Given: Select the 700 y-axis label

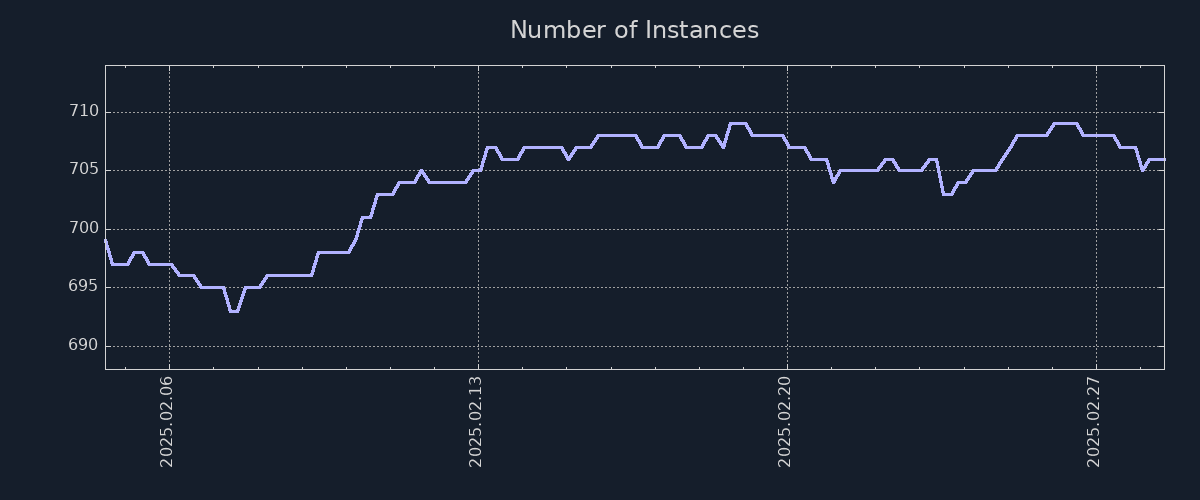Looking at the screenshot, I should point(82,228).
